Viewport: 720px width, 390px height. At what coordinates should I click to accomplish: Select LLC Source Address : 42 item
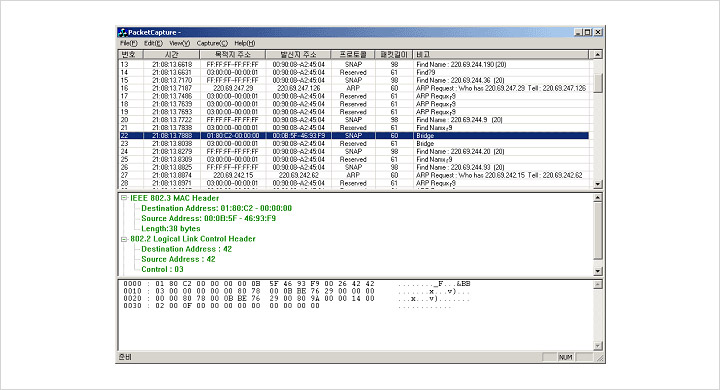pos(178,259)
